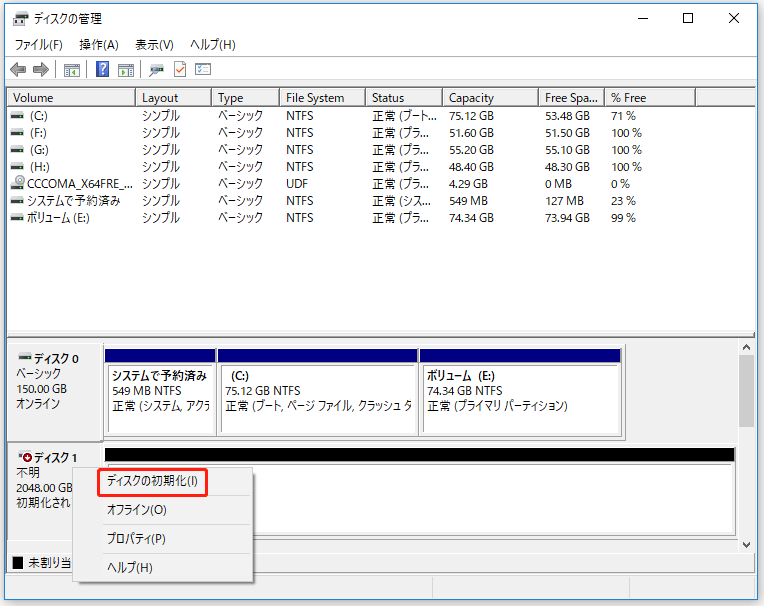Click the drive icon of the (C:) row

(17, 116)
